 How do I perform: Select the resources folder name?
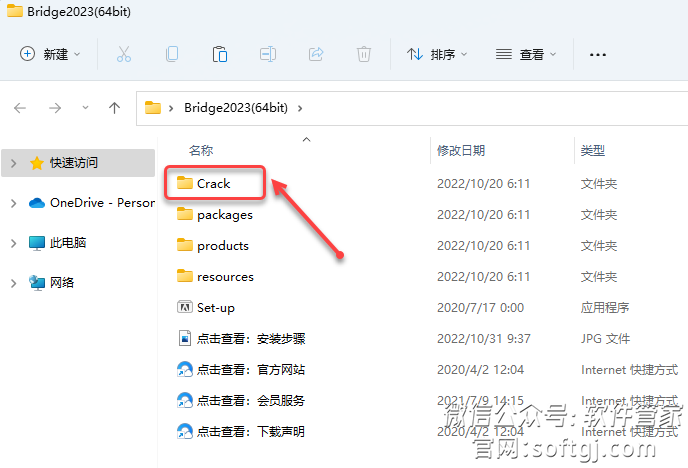(226, 277)
